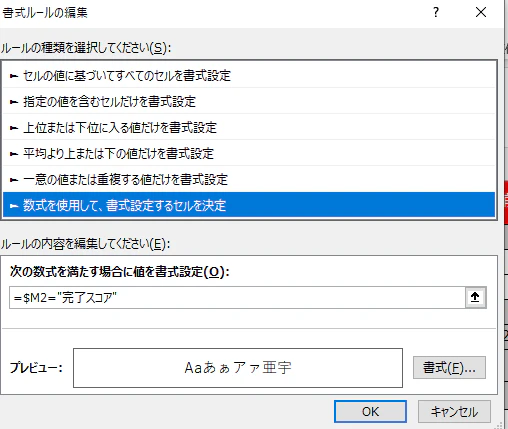The height and width of the screenshot is (429, 508).
Task: Cancel with the キャンセル button
Action: [454, 411]
